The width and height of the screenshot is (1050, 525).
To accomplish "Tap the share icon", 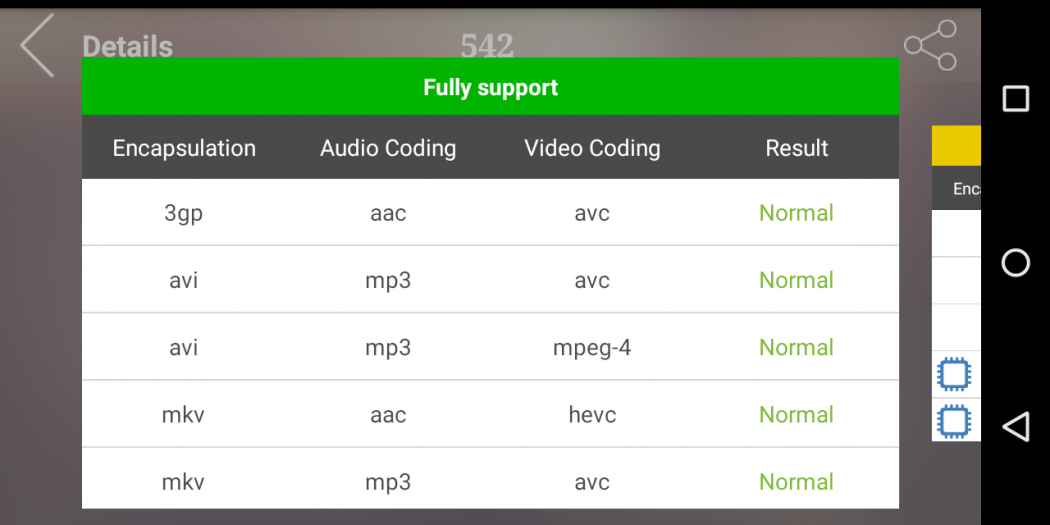I will point(930,46).
